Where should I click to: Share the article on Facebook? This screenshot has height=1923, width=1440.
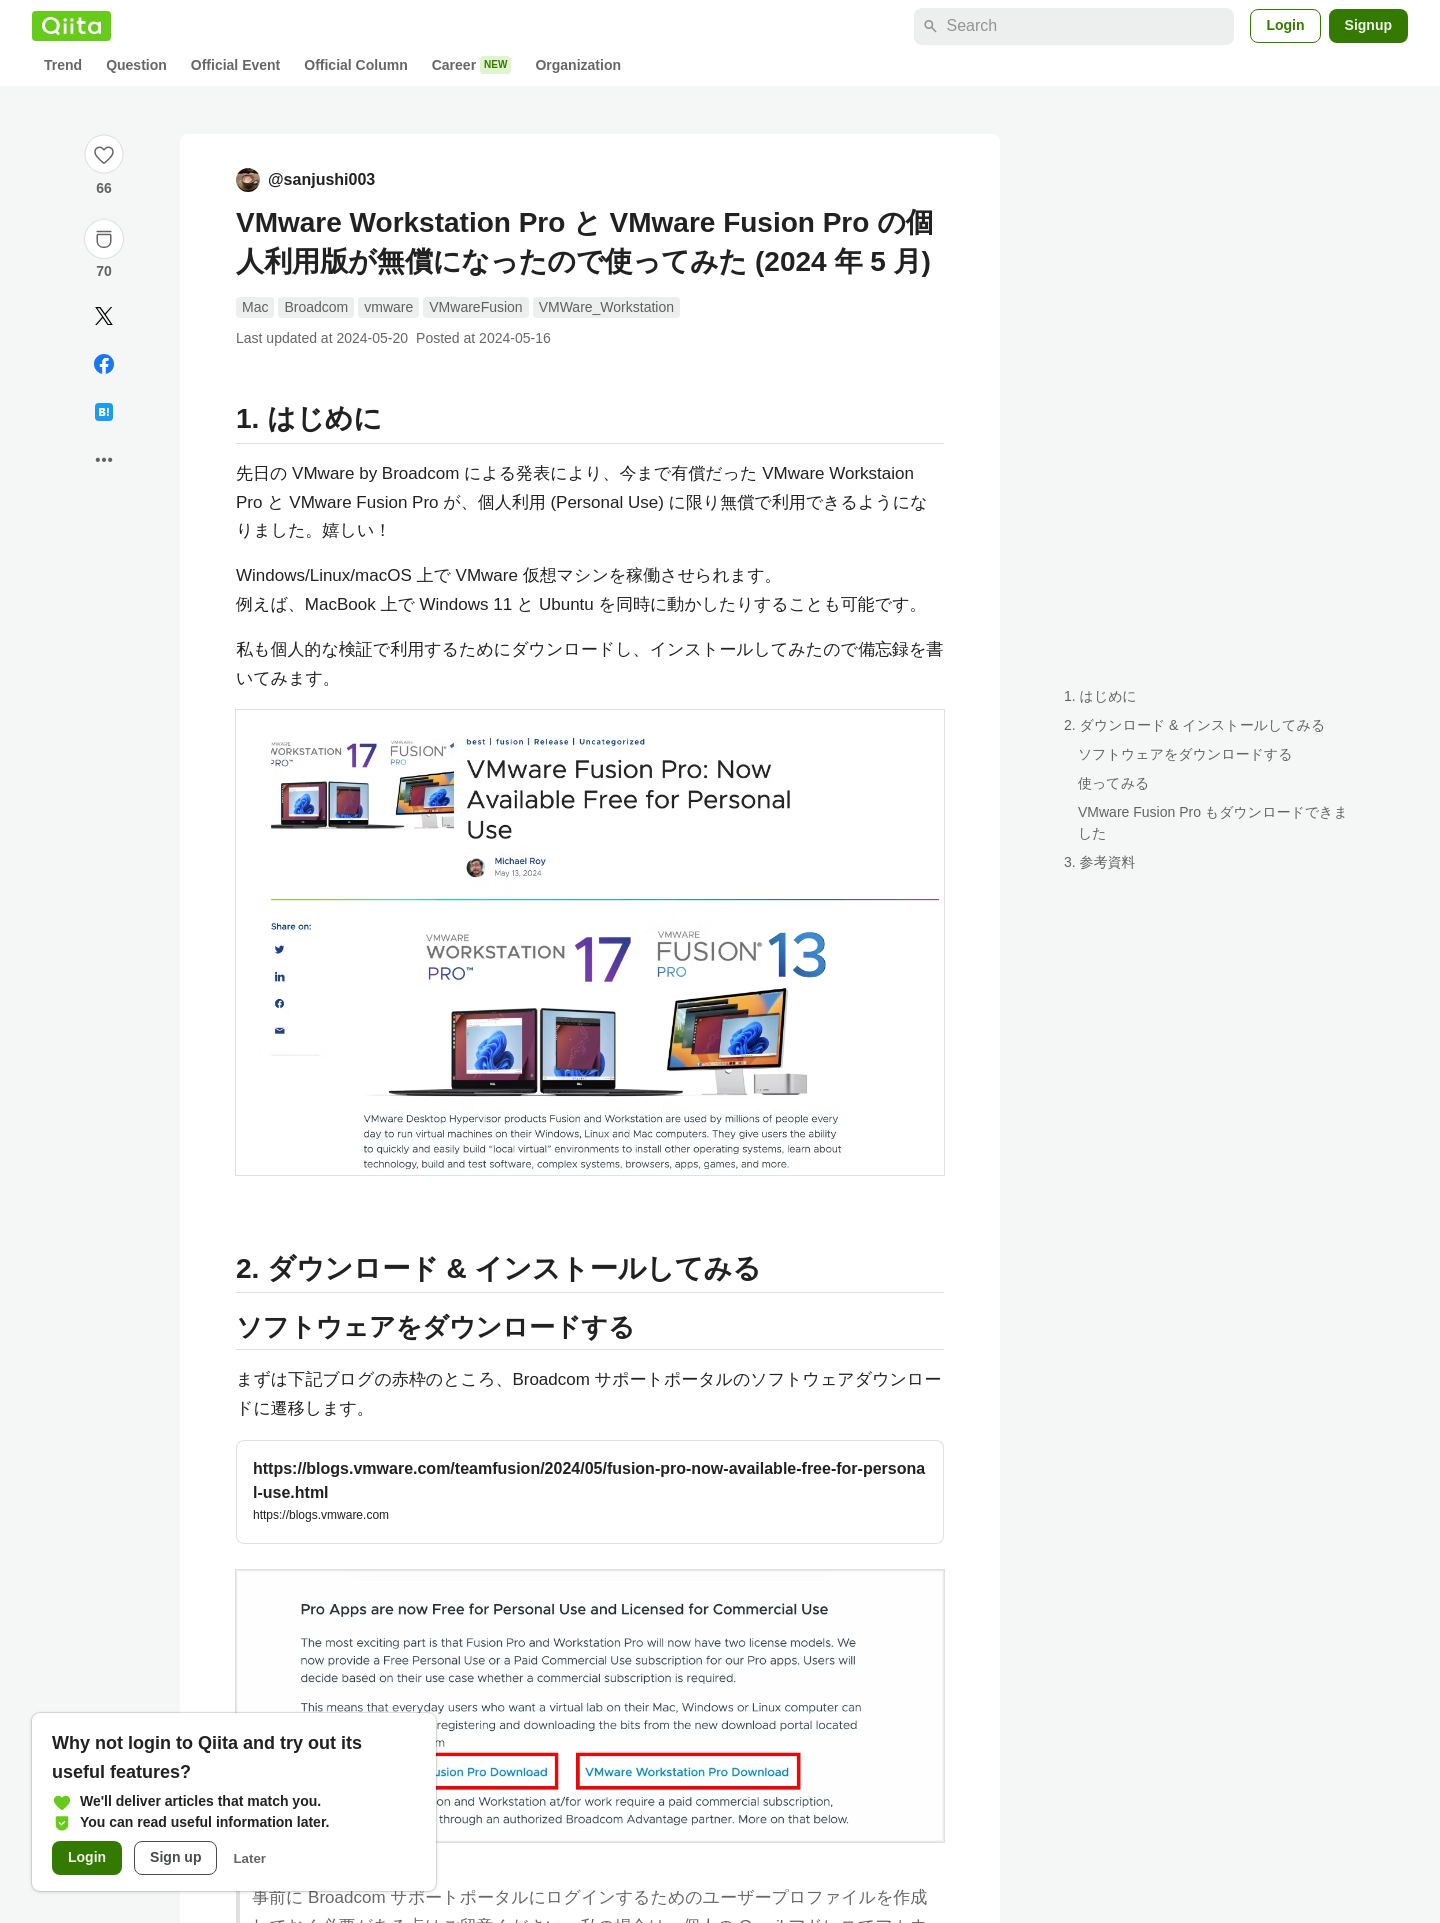[x=104, y=364]
